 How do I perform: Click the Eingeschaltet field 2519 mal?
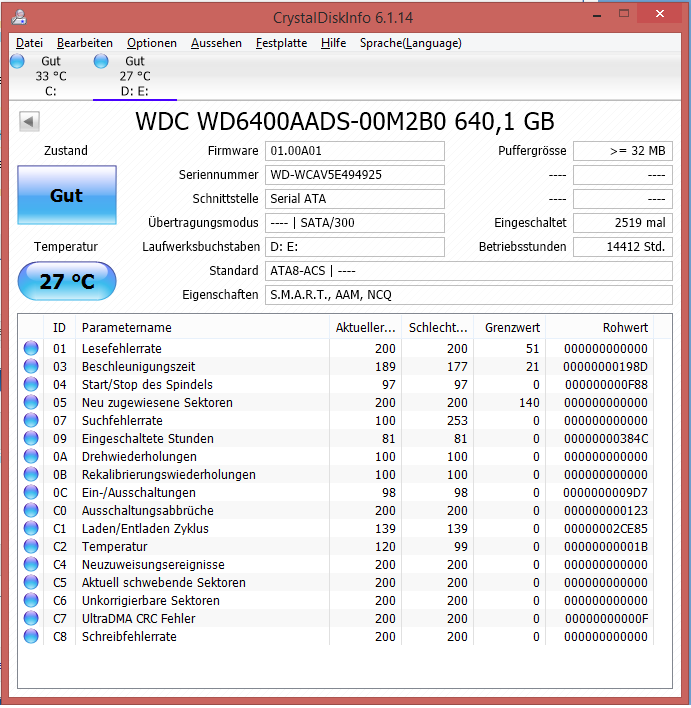[623, 223]
